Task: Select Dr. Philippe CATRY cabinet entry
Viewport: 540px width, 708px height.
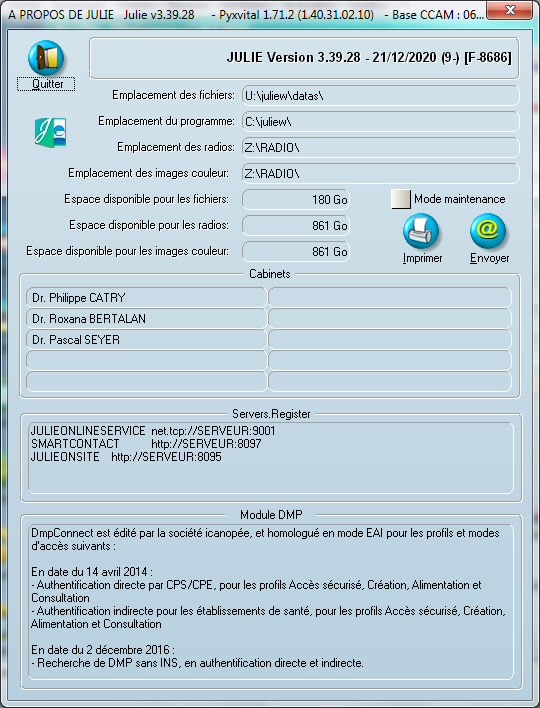Action: (x=147, y=298)
